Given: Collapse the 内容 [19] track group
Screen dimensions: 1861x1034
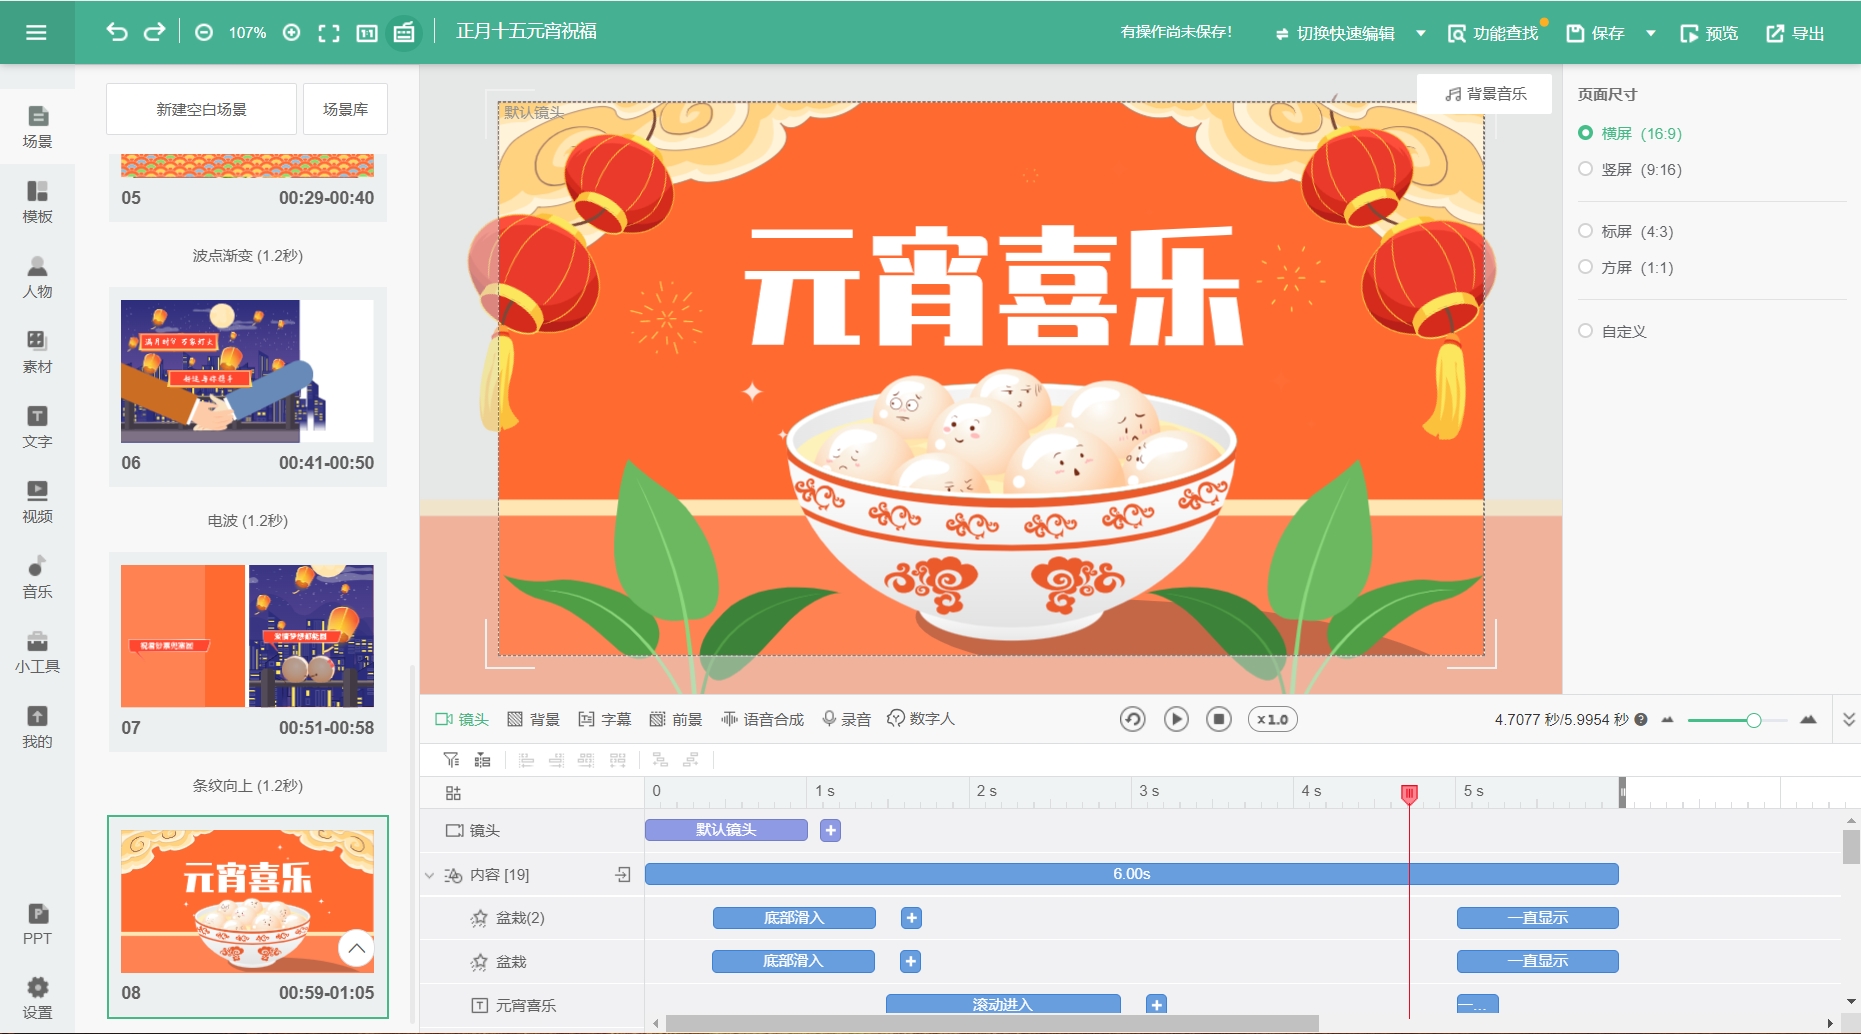Looking at the screenshot, I should (x=429, y=875).
